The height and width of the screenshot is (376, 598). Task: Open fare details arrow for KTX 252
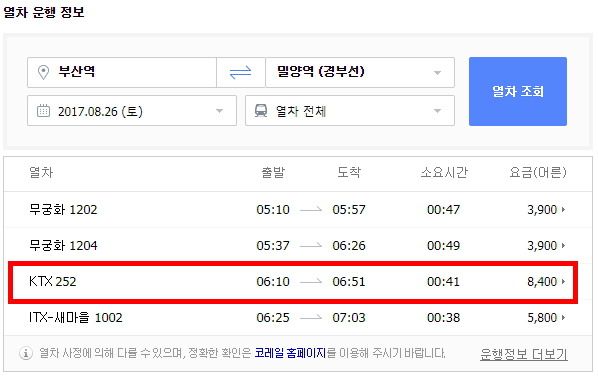click(563, 281)
